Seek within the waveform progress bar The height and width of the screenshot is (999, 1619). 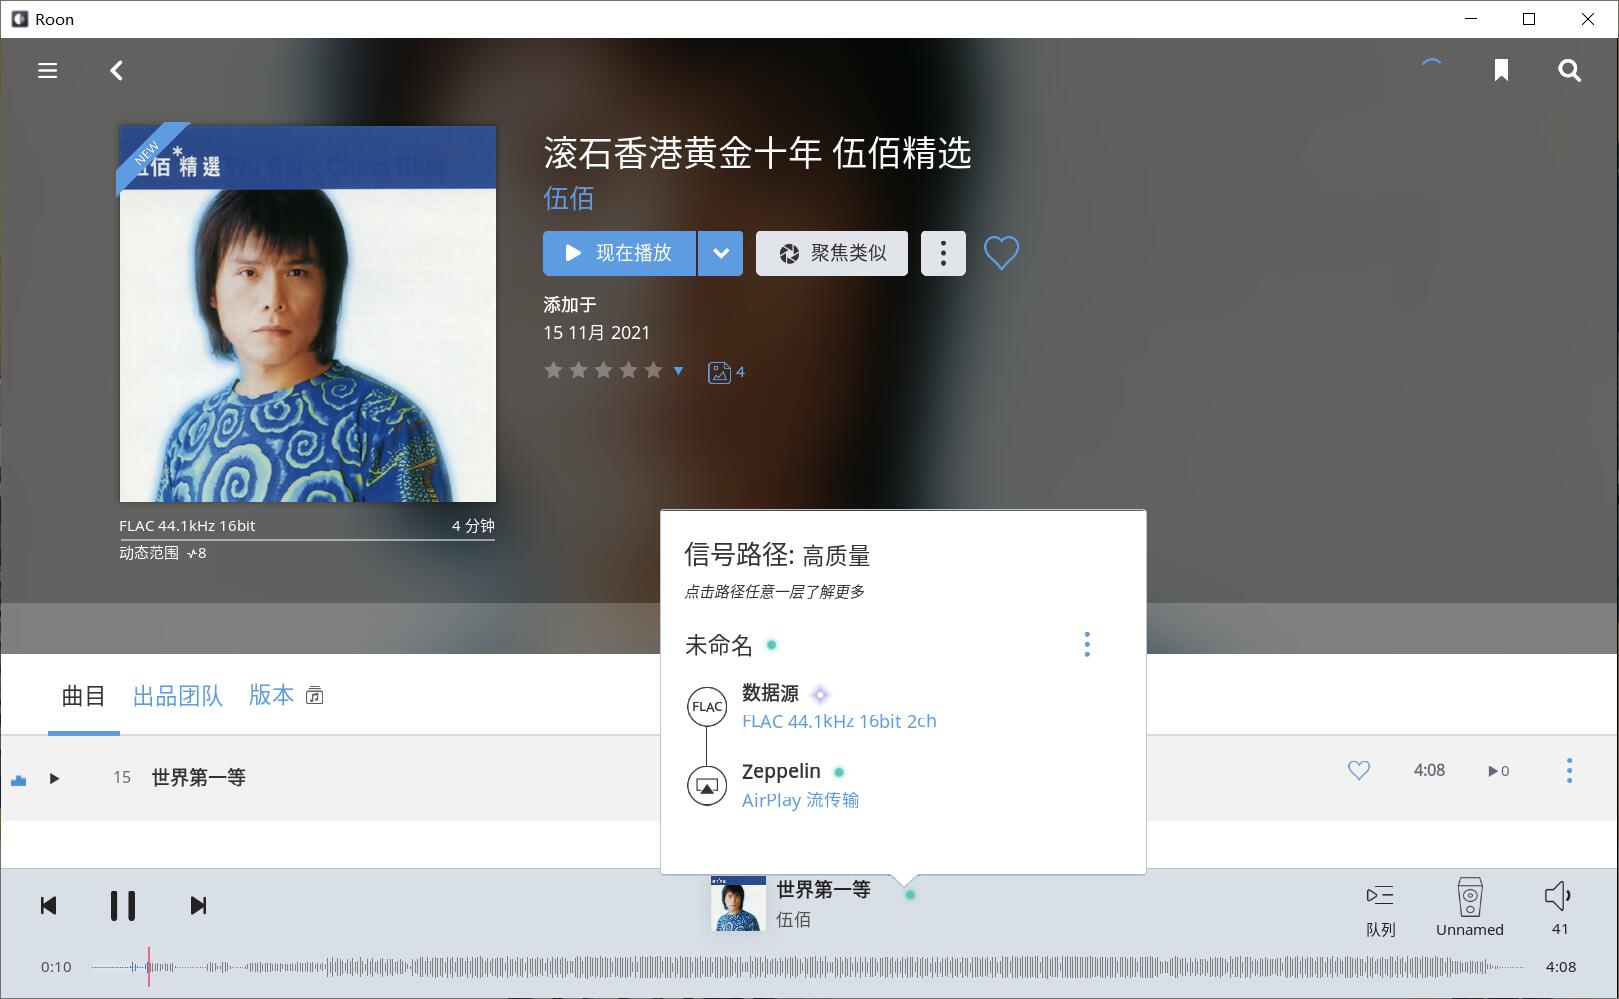(800, 967)
